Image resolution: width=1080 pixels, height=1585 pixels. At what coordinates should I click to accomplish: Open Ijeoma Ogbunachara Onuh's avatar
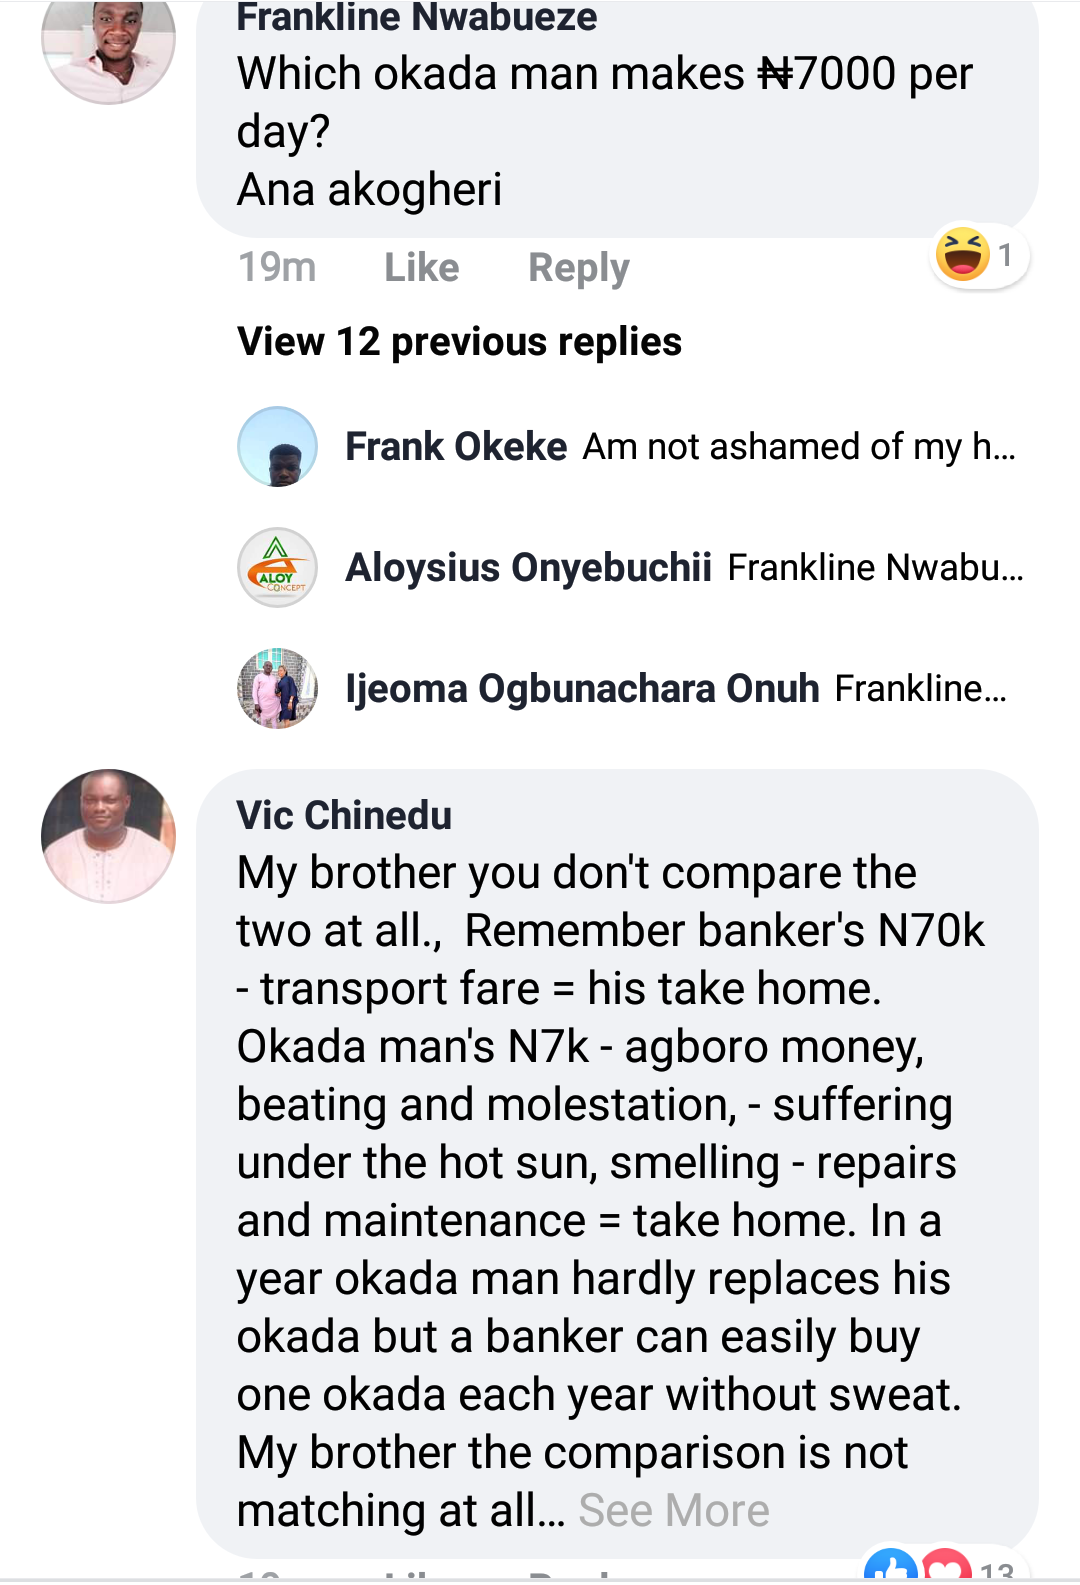[x=277, y=689]
